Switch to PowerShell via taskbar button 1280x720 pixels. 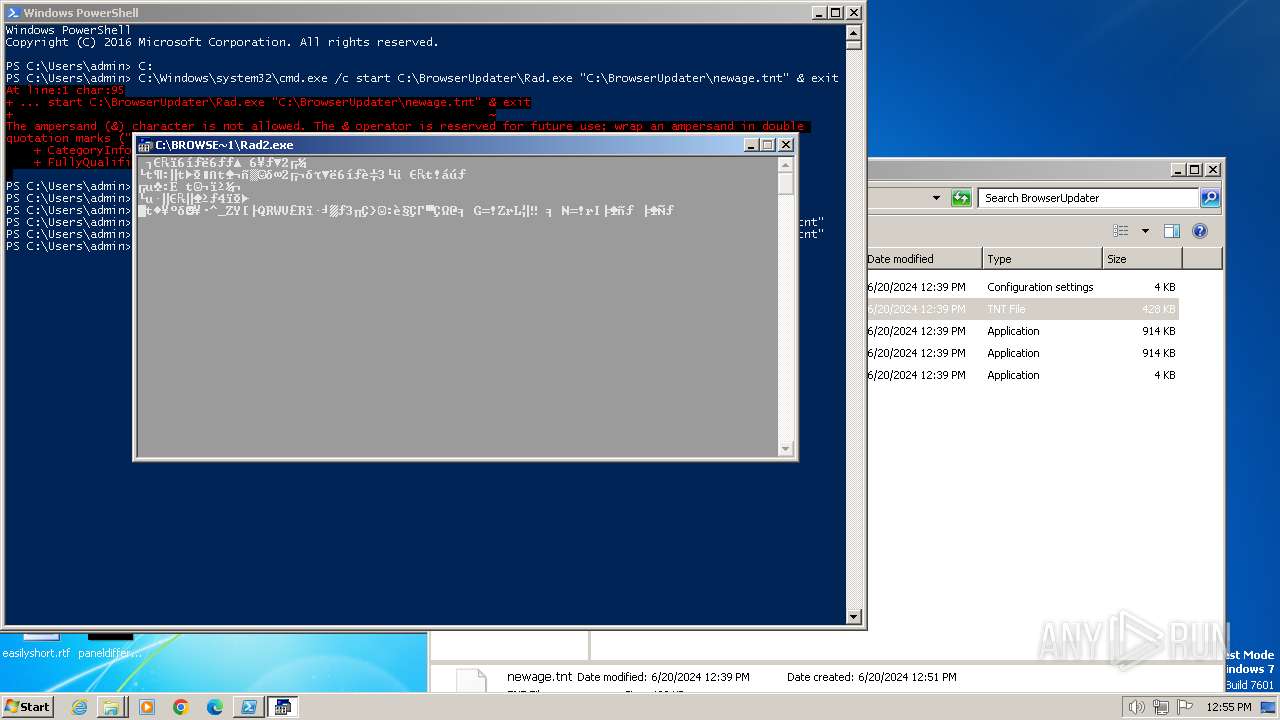tap(248, 707)
